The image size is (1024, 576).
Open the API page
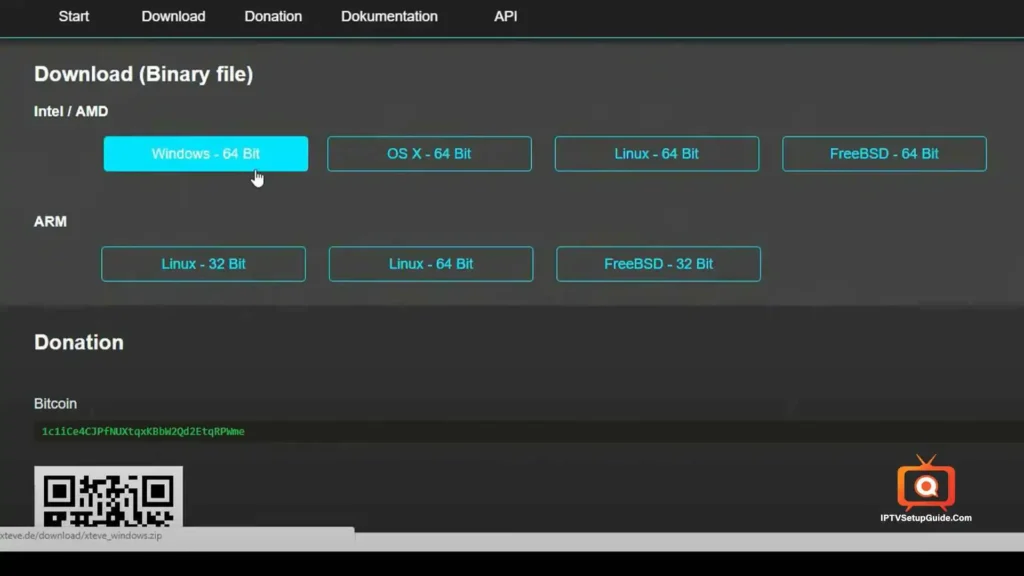click(x=505, y=16)
